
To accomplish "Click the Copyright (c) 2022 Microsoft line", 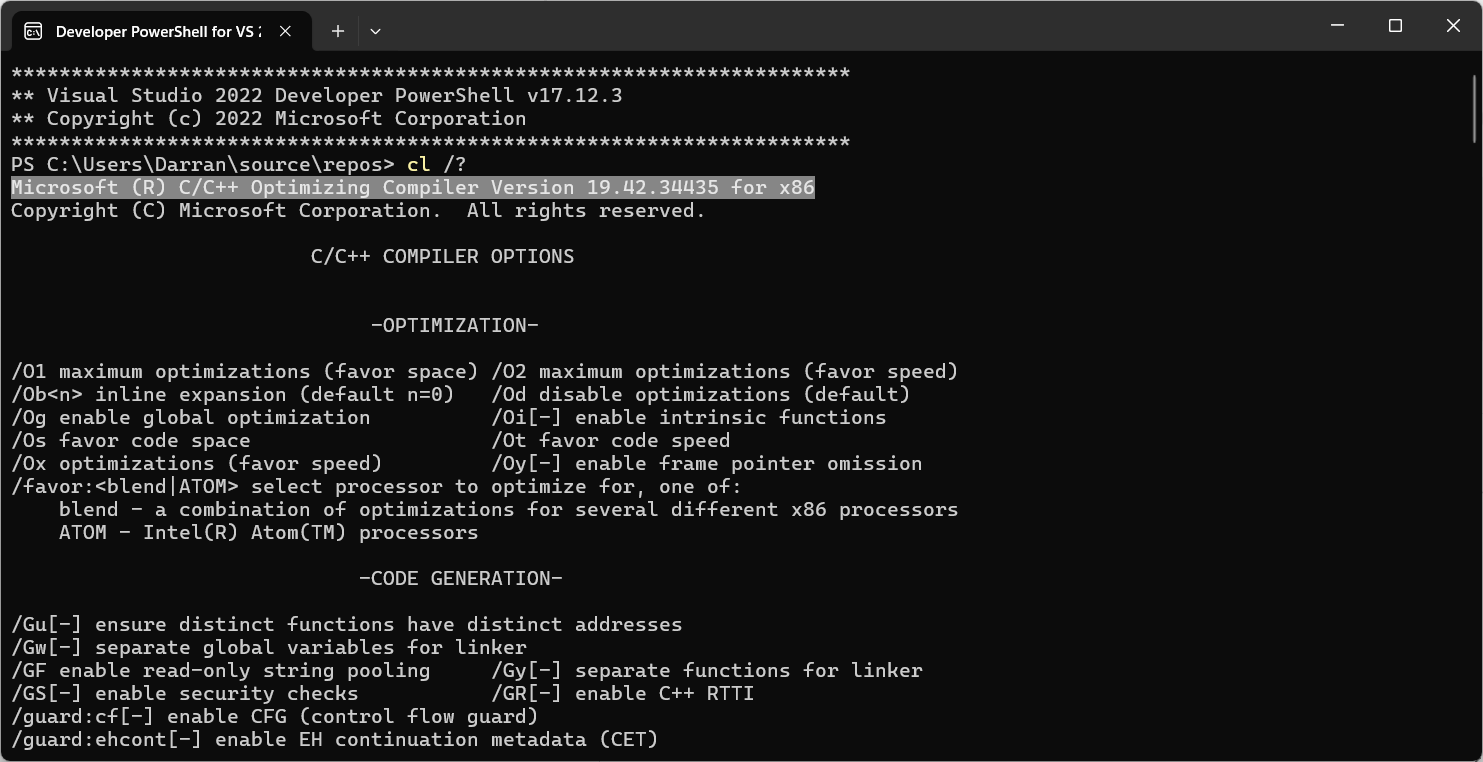I will pyautogui.click(x=269, y=119).
